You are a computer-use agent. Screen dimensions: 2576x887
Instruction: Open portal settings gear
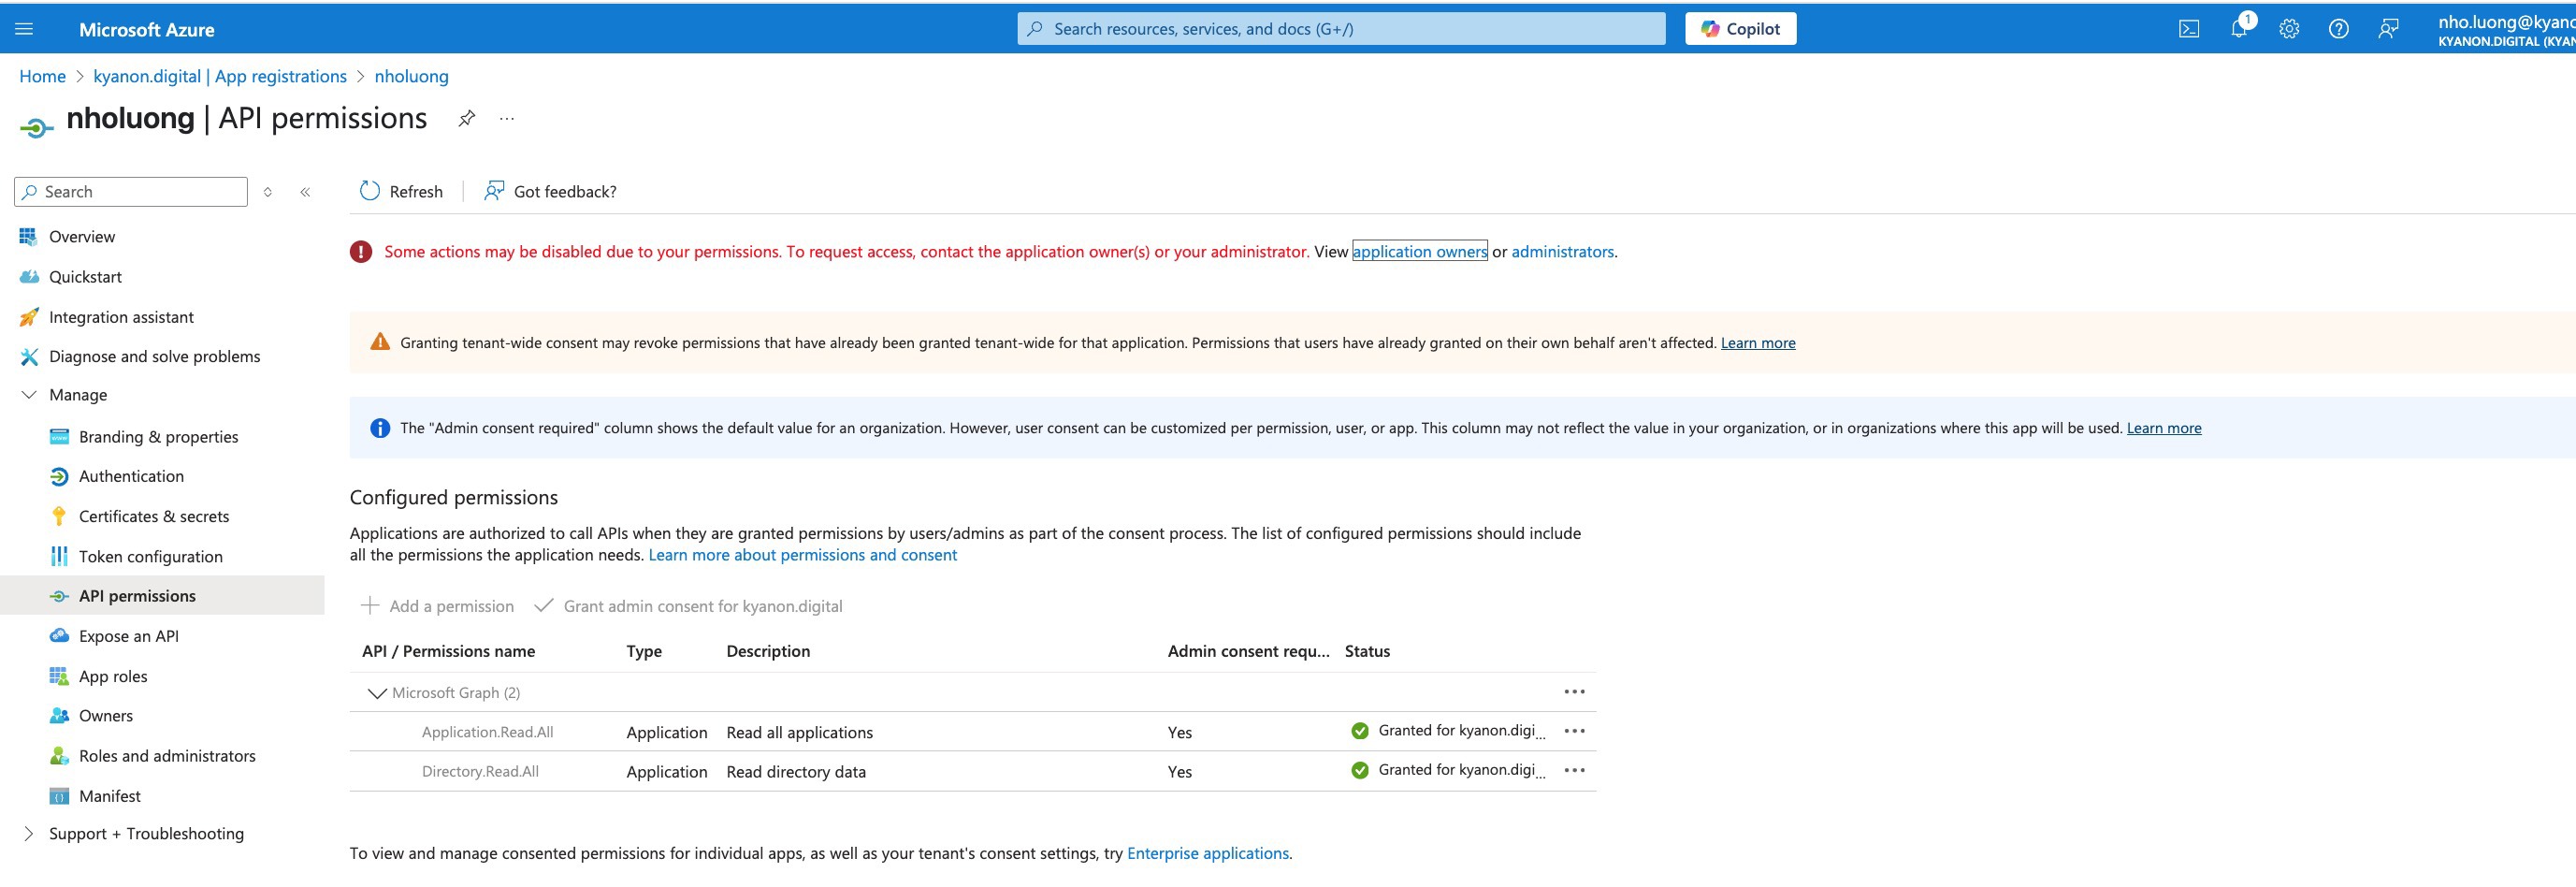[x=2289, y=29]
